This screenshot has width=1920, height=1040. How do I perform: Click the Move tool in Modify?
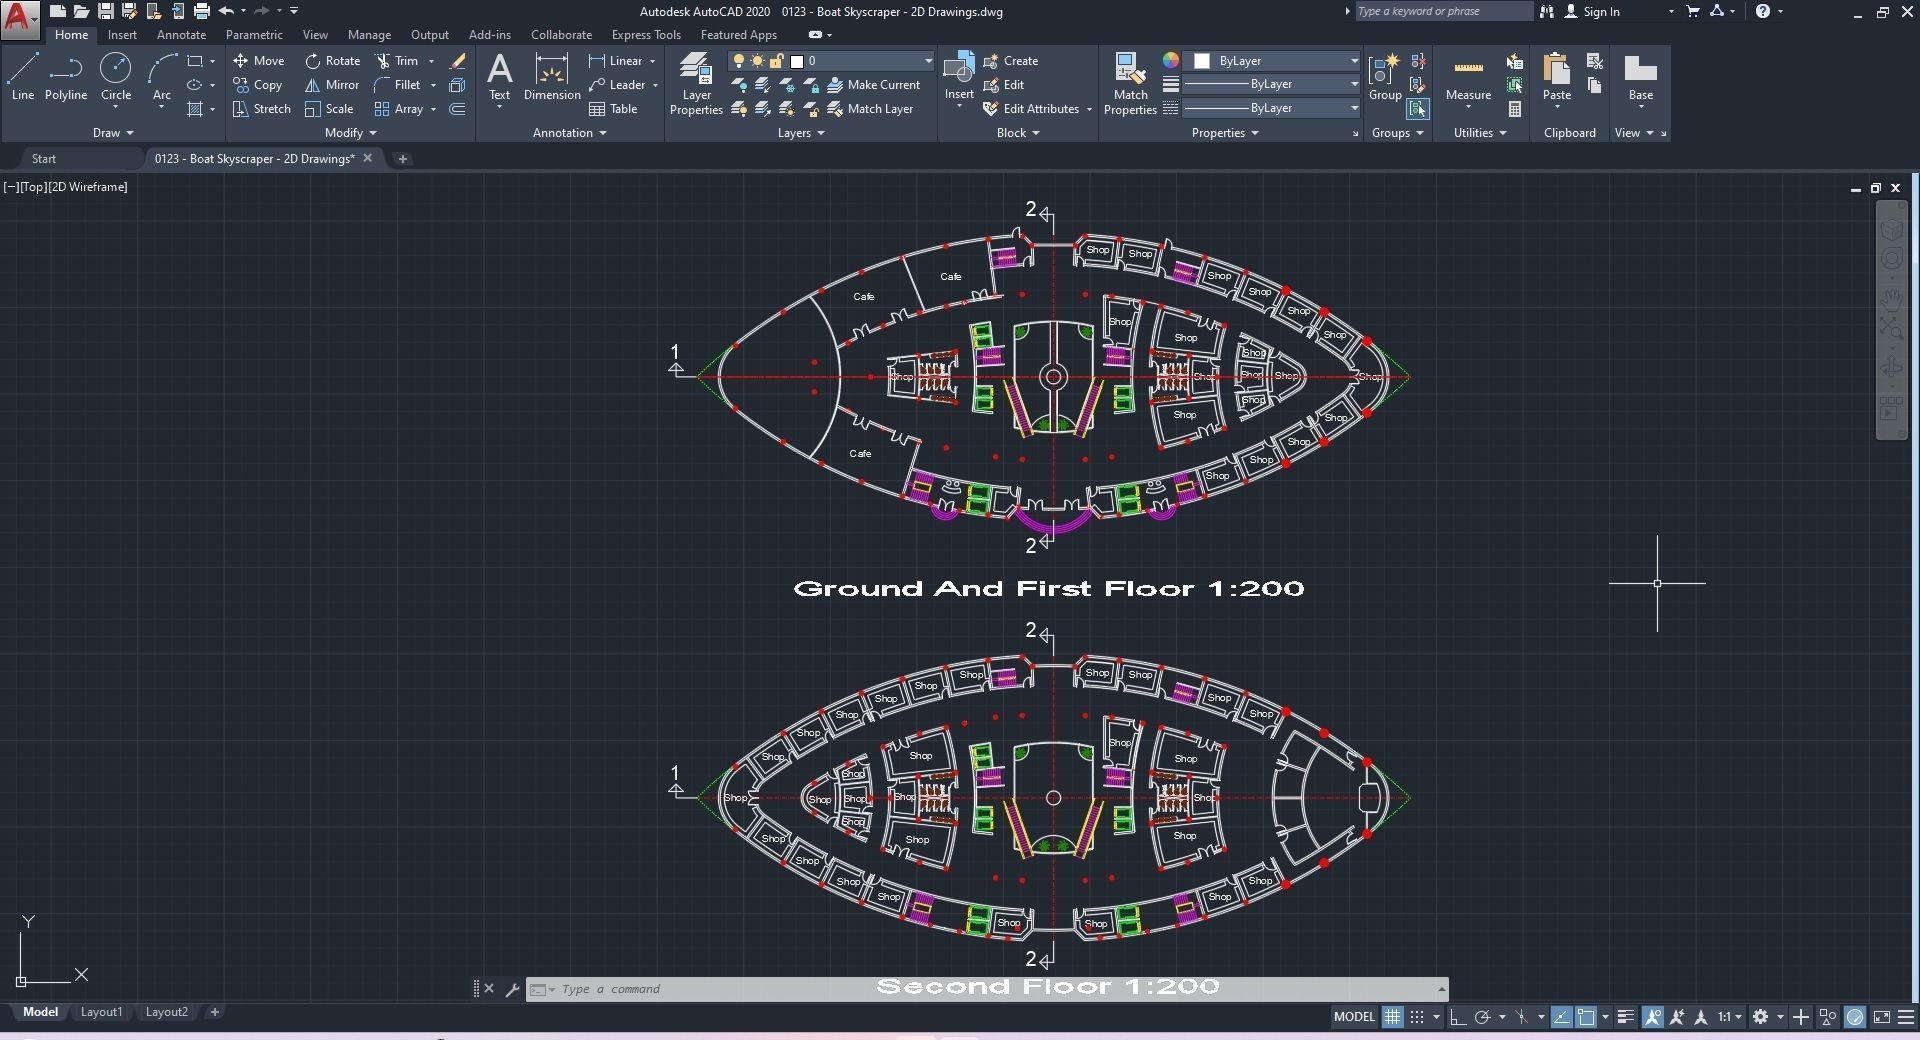259,61
